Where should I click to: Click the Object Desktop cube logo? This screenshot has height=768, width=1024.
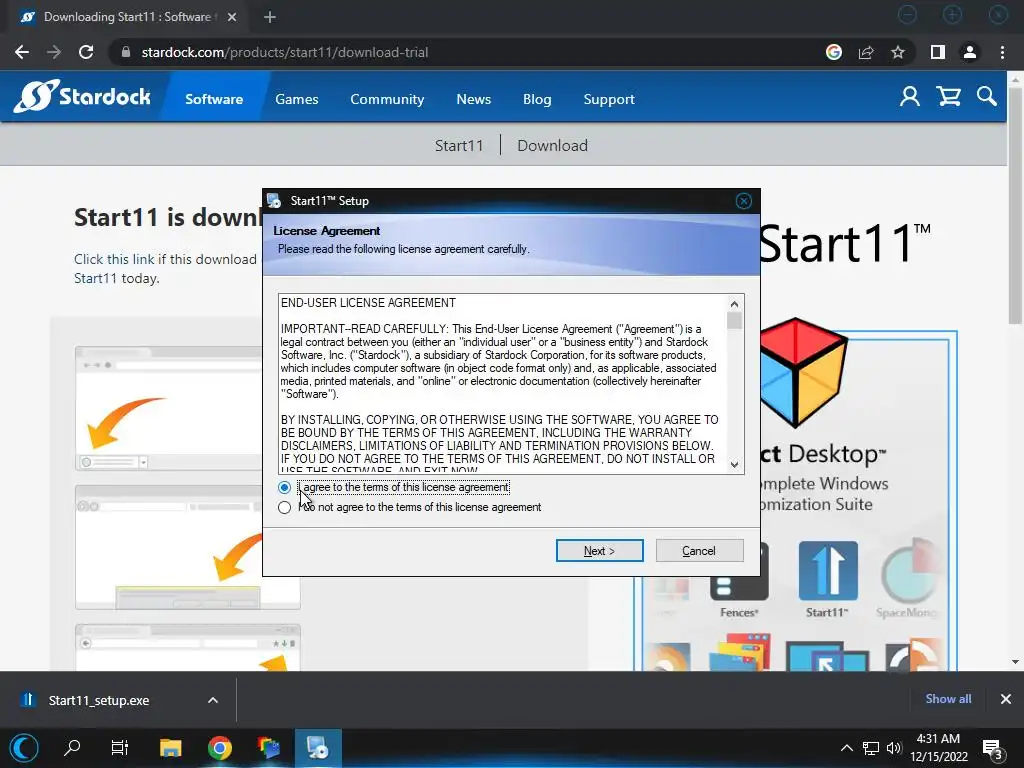803,372
